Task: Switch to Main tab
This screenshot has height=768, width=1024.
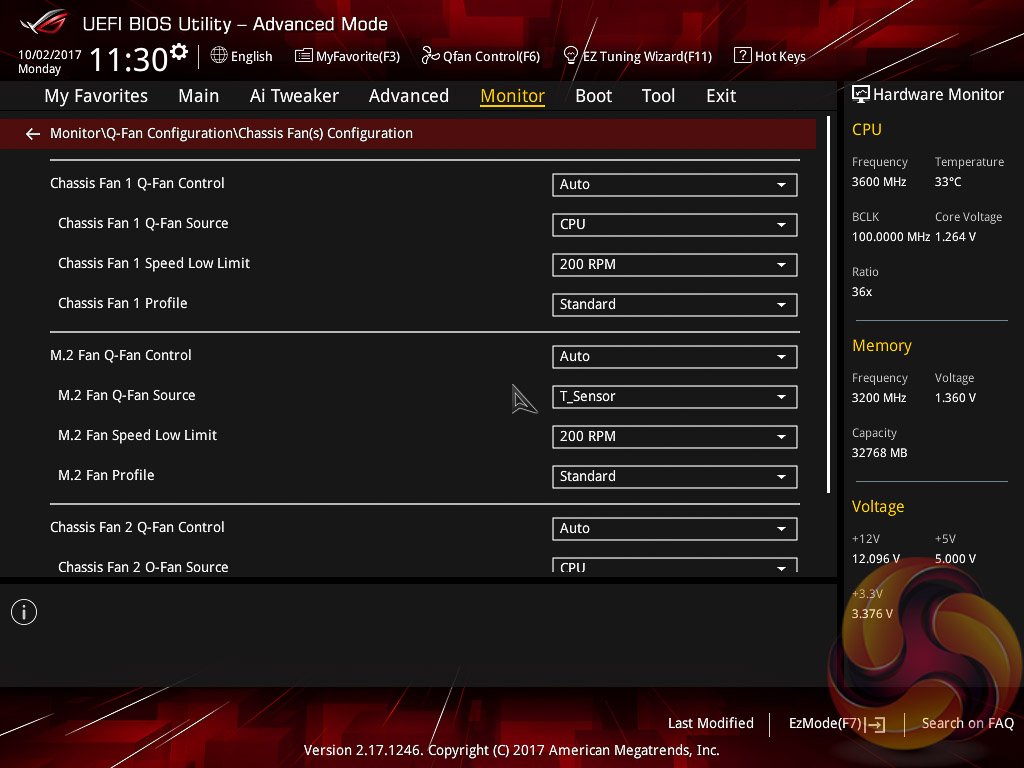Action: 199,96
